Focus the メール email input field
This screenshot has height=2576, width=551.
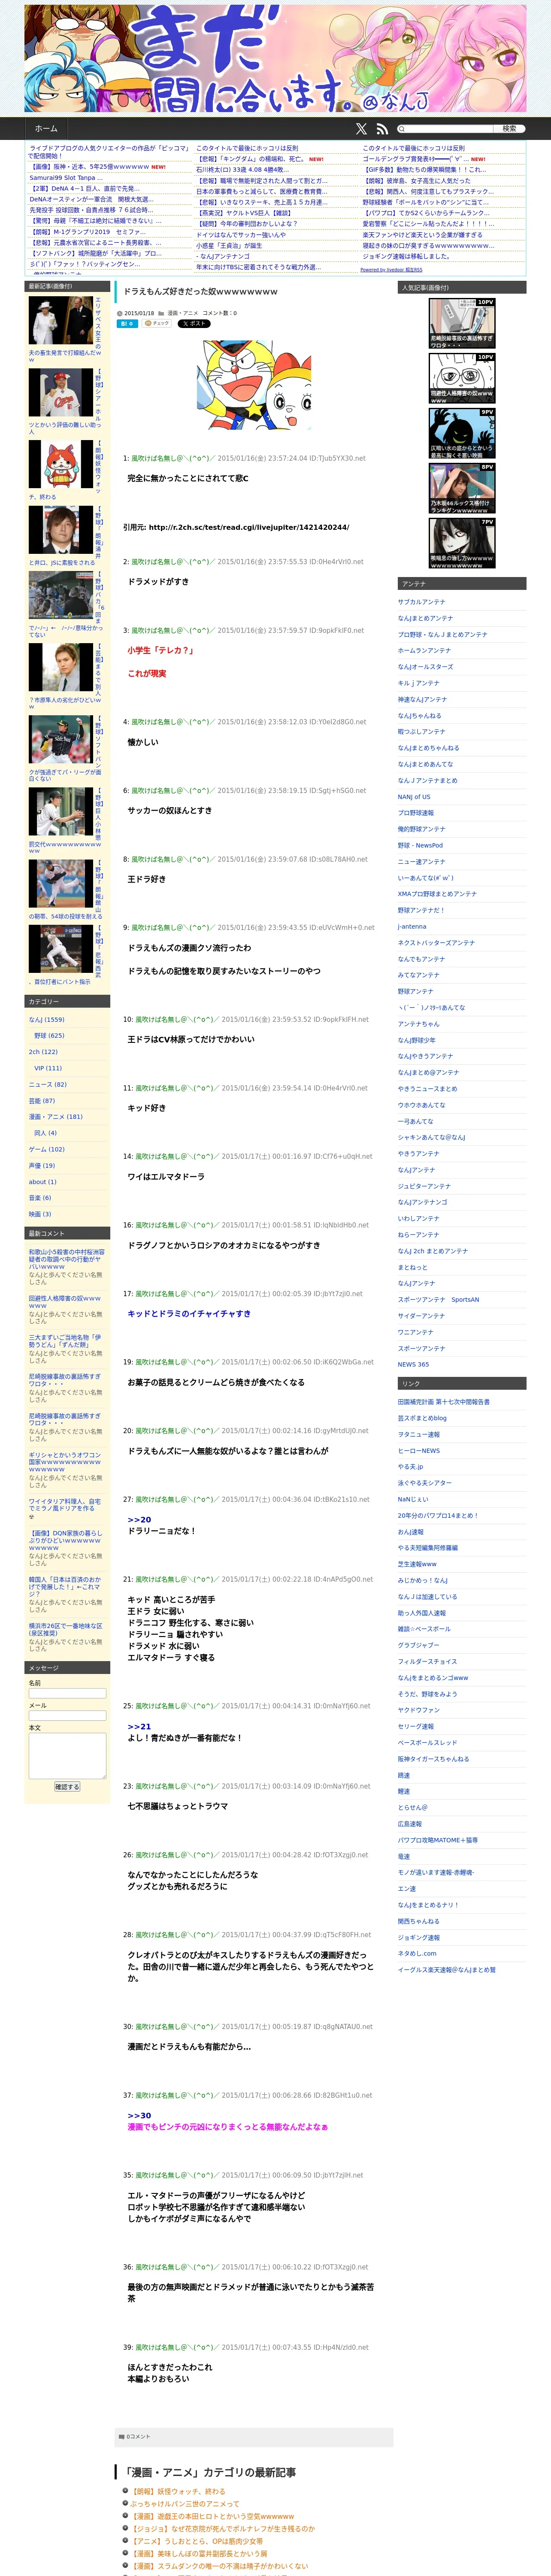coord(67,1716)
